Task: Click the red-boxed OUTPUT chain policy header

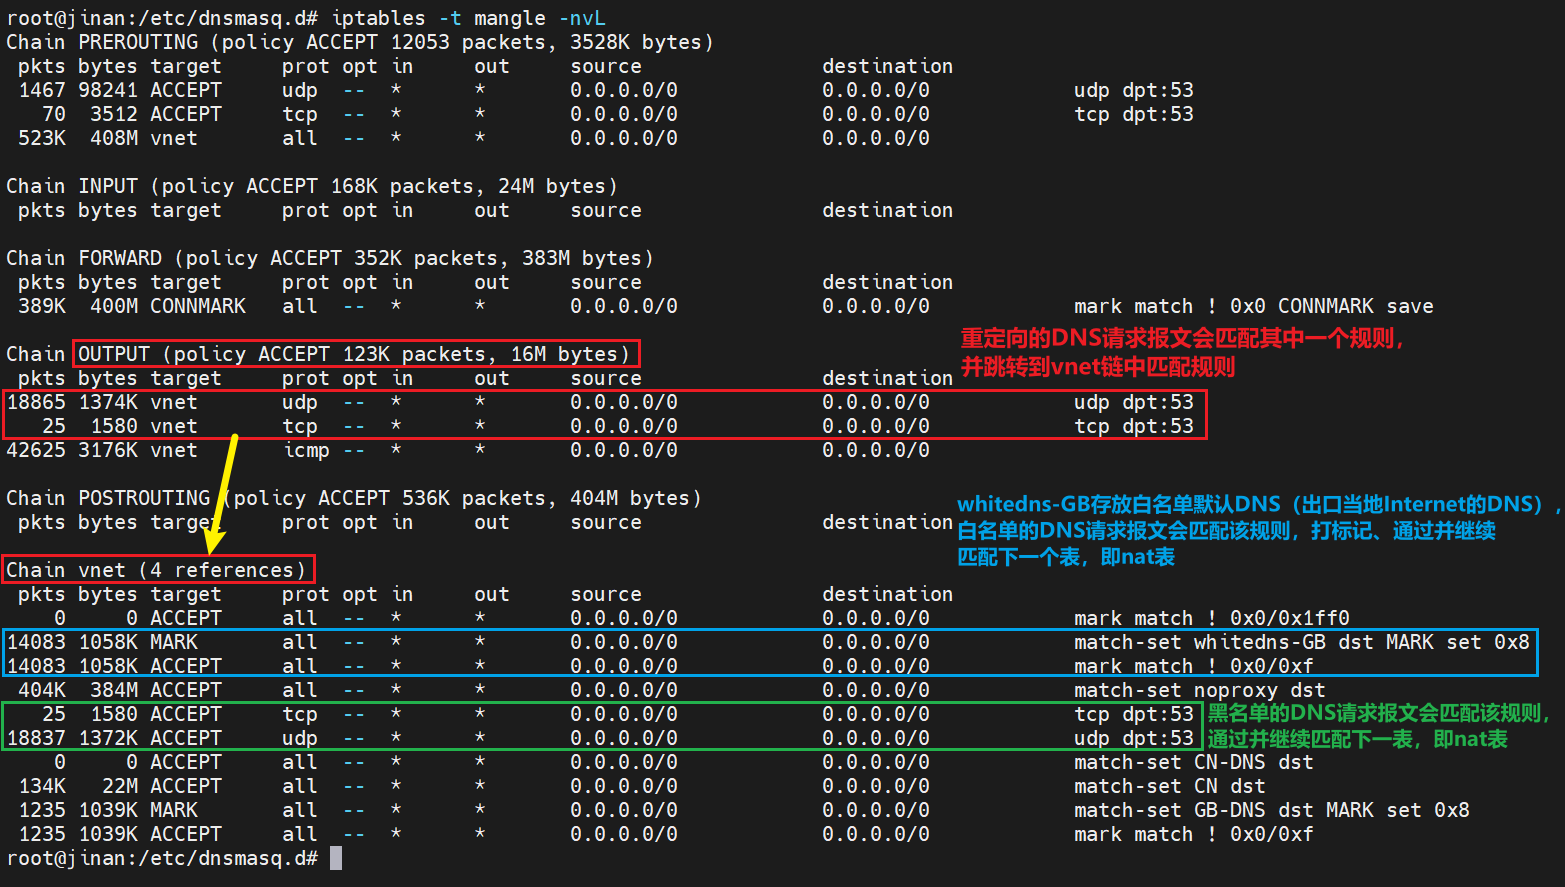Action: (355, 354)
